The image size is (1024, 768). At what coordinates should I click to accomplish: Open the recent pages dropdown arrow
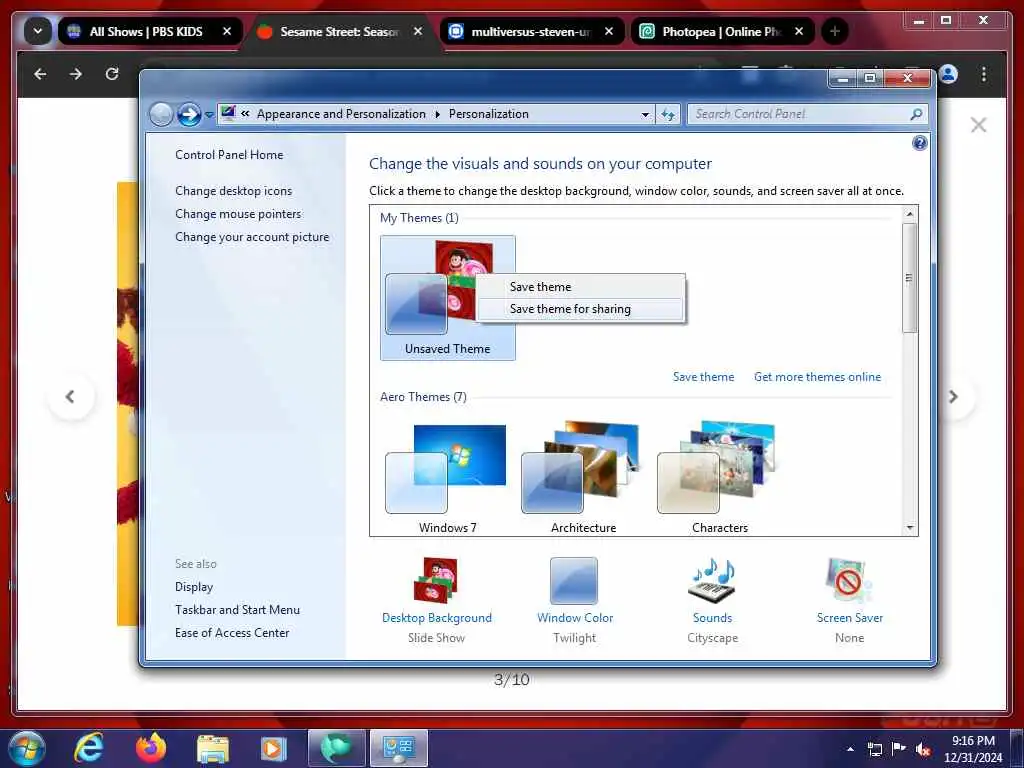[209, 115]
